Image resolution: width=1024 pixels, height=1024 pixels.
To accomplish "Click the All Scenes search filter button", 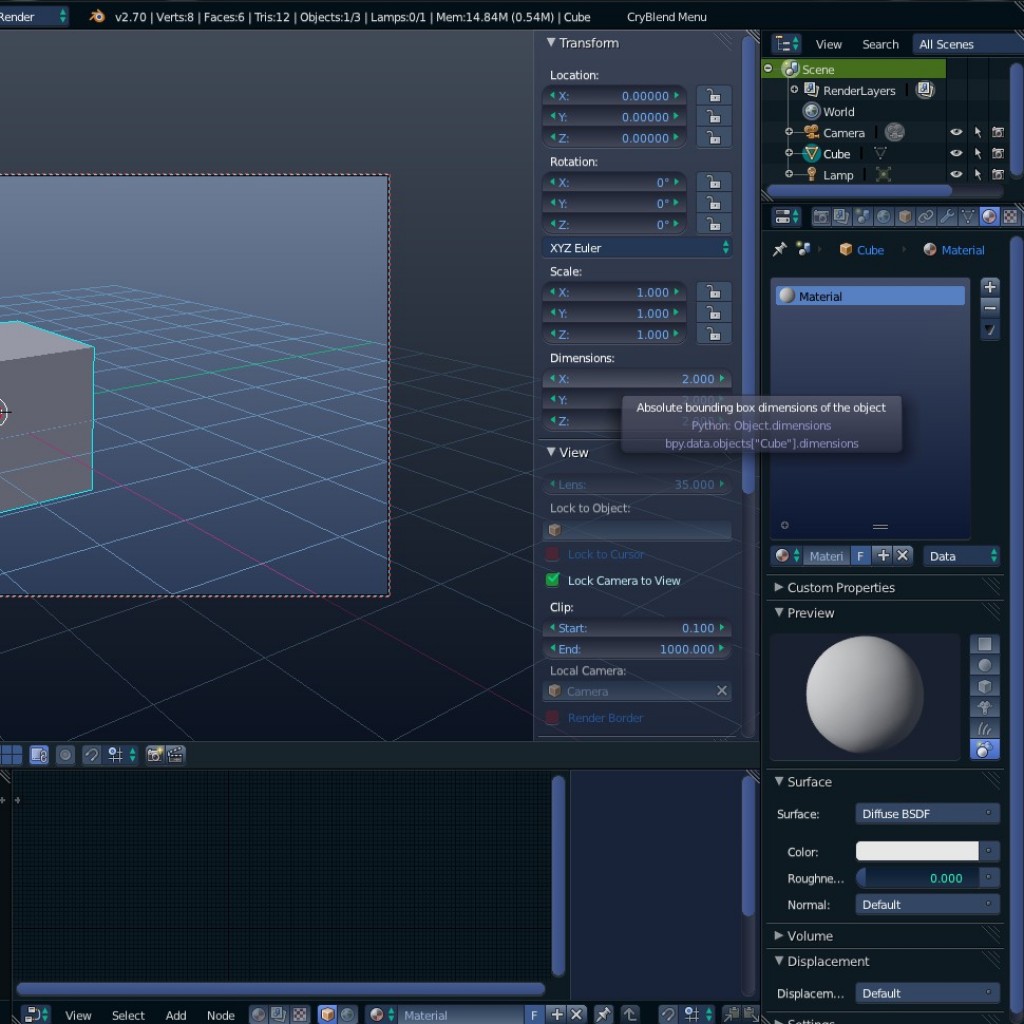I will 944,43.
